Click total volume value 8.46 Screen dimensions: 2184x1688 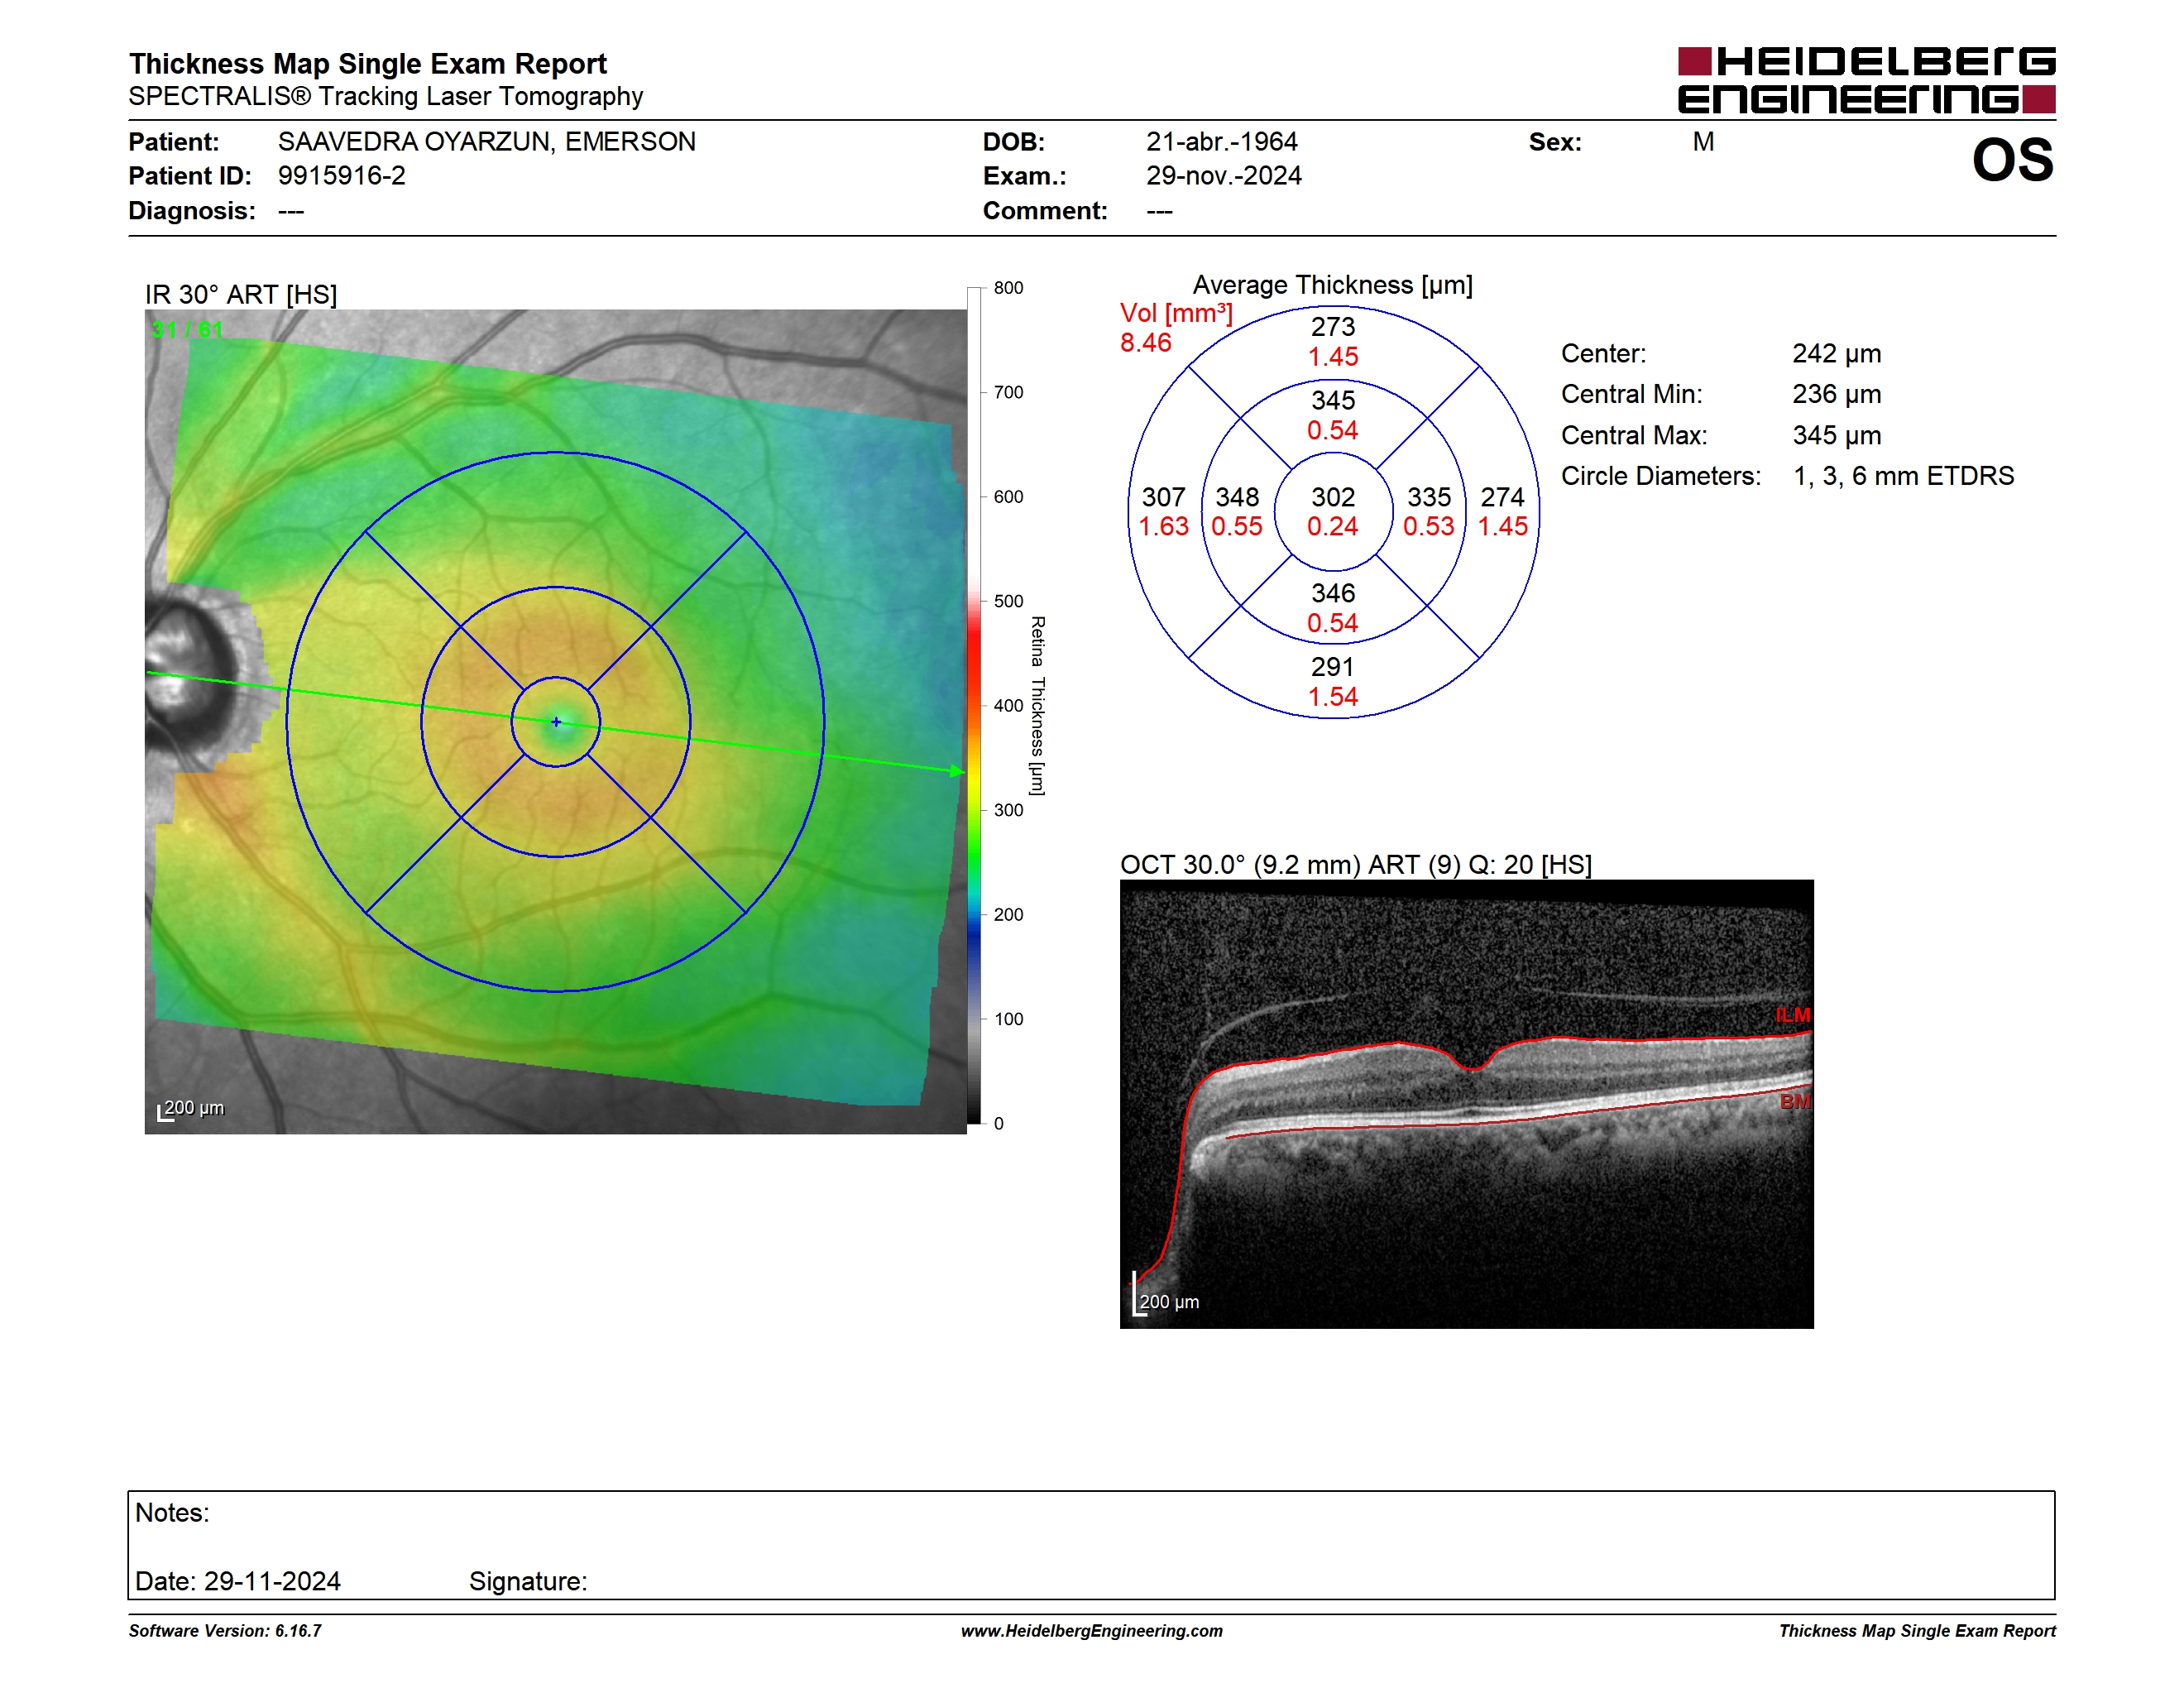tap(1145, 343)
